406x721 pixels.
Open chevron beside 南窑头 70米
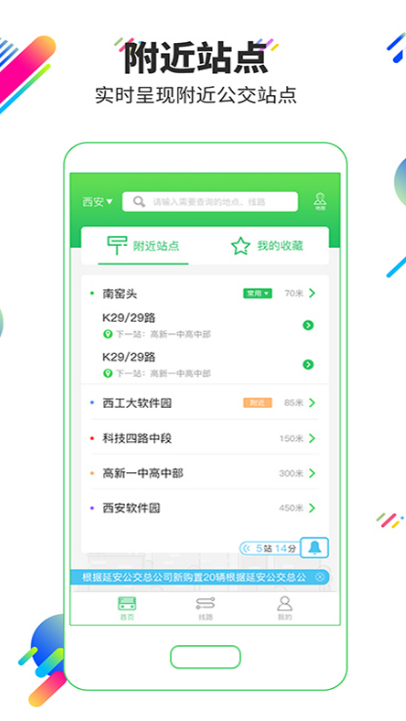tap(312, 293)
